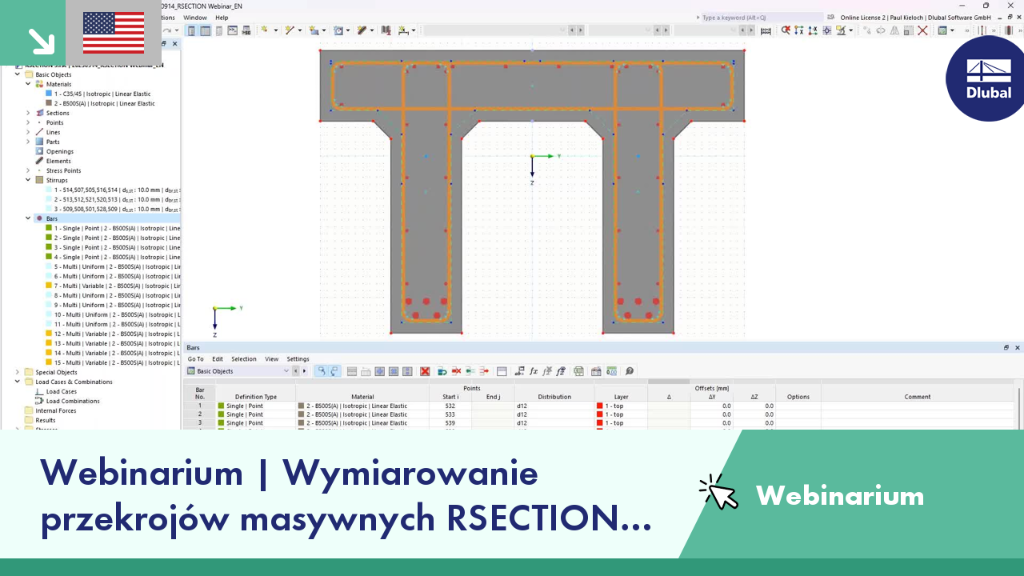This screenshot has width=1024, height=576.
Task: Click the export table icon in Bars toolbar
Action: [579, 371]
